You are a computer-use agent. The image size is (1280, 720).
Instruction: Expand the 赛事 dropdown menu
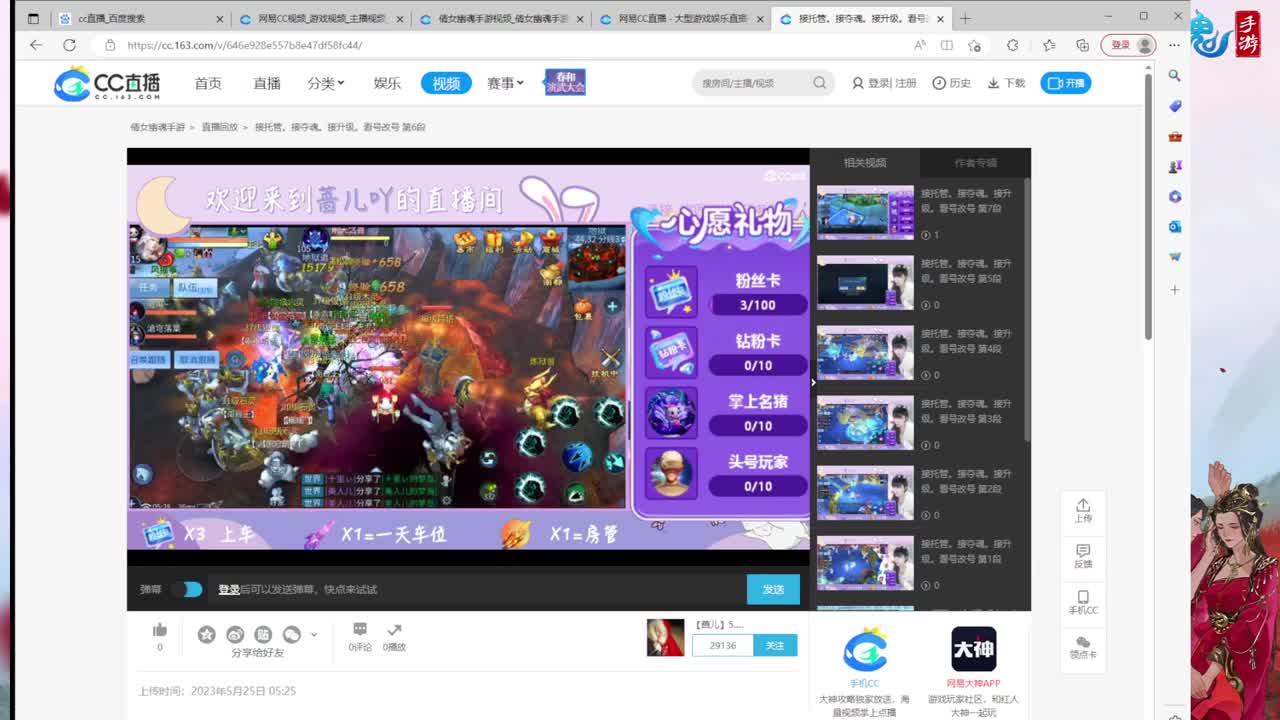pyautogui.click(x=505, y=83)
